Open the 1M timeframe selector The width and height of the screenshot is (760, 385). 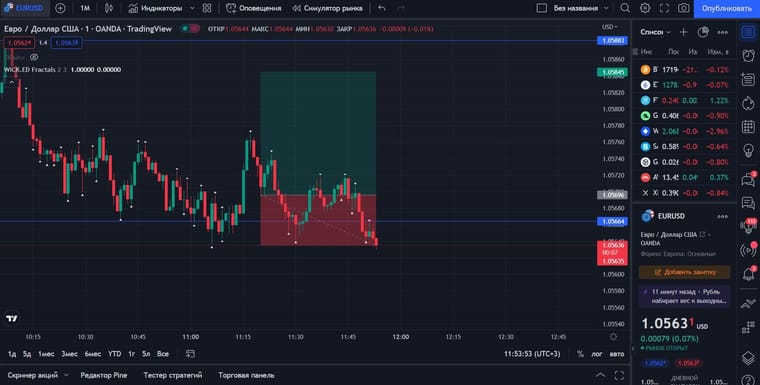tap(85, 8)
